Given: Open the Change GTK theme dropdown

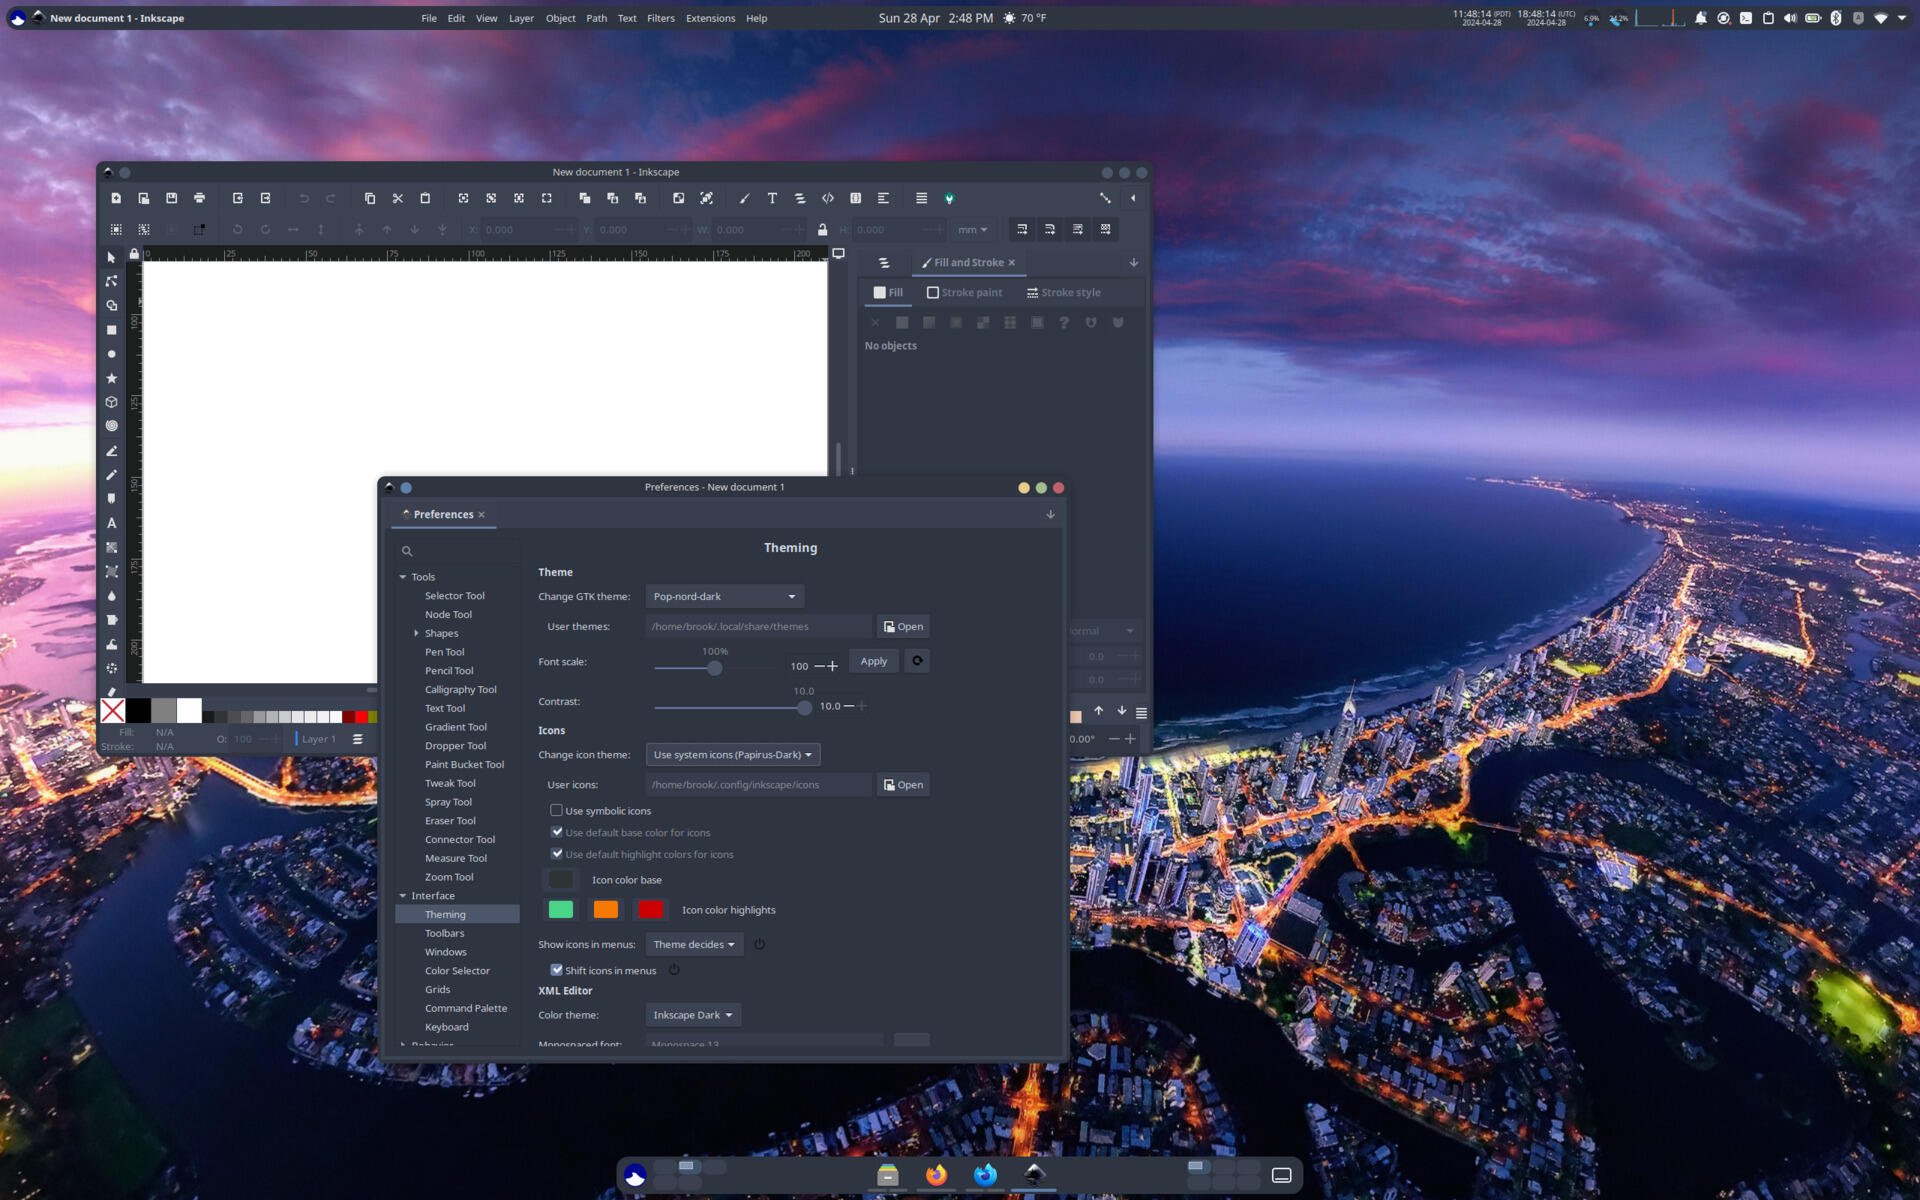Looking at the screenshot, I should pyautogui.click(x=724, y=596).
